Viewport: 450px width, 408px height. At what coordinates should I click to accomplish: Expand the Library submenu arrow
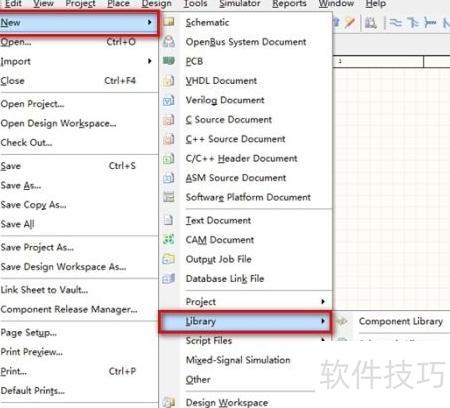coord(323,321)
